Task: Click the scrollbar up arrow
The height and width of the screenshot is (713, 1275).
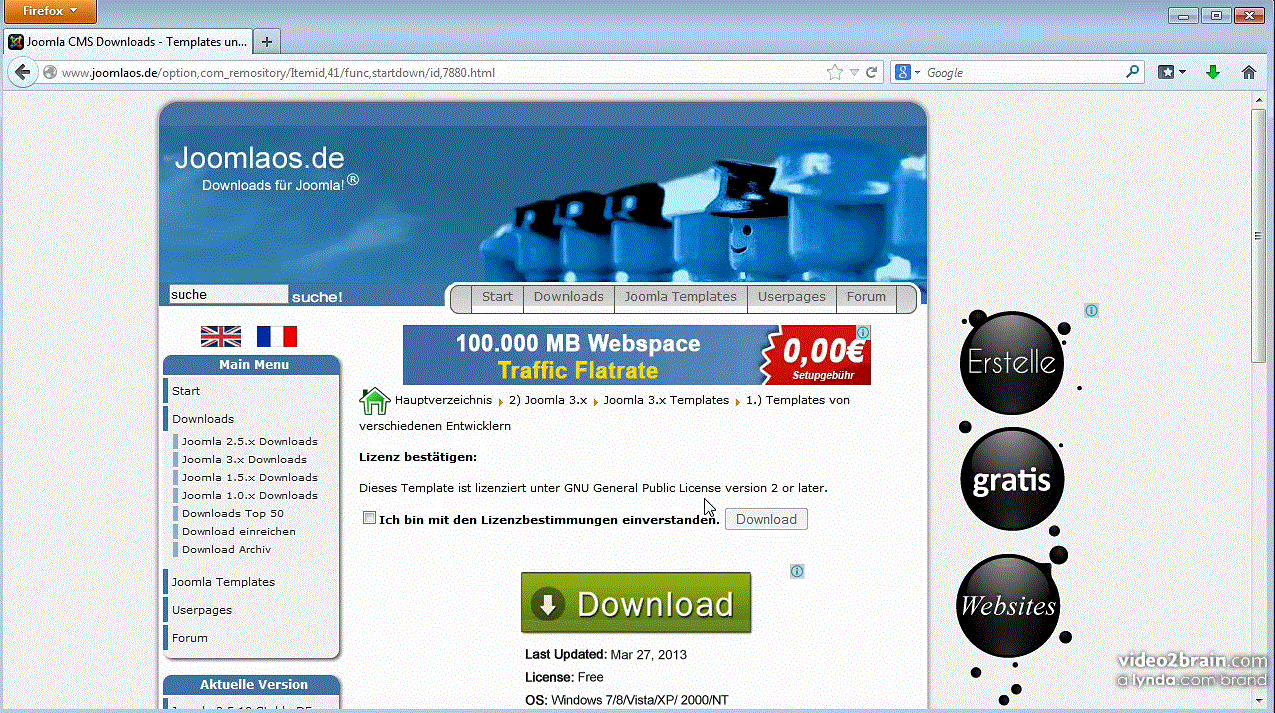Action: 1259,100
